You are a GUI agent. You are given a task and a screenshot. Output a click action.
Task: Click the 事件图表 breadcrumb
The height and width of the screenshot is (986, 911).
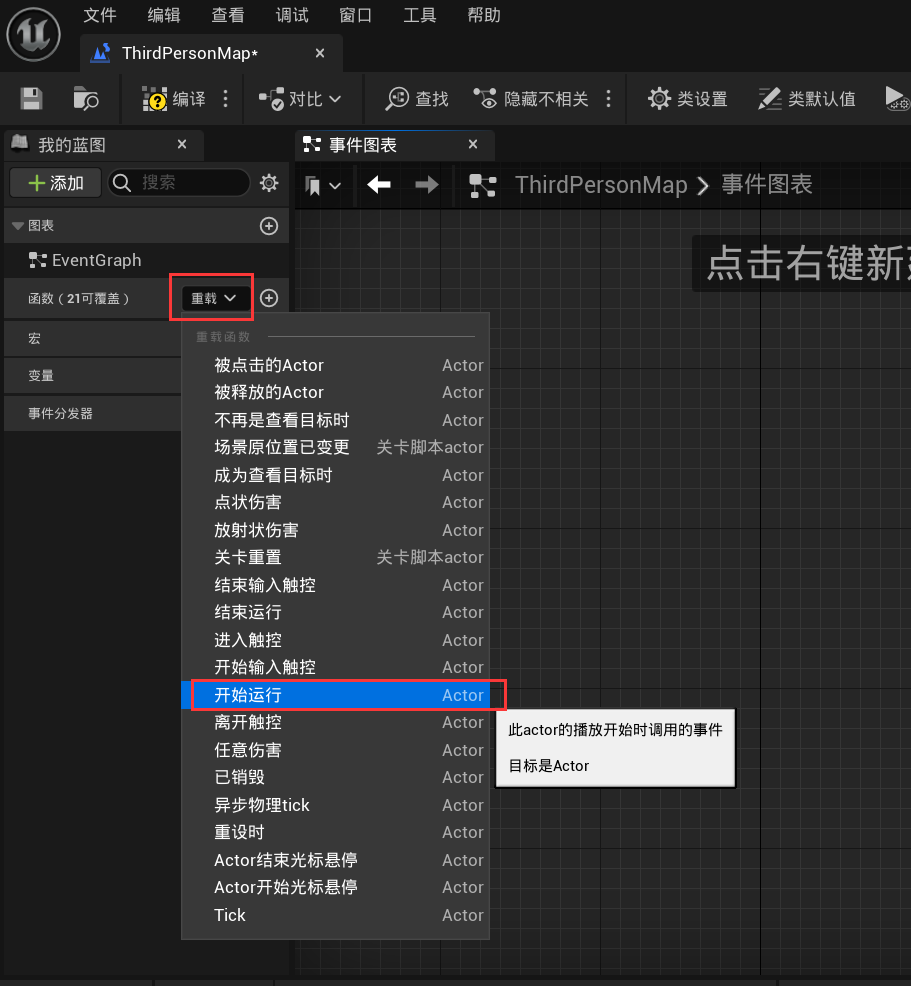pyautogui.click(x=767, y=185)
